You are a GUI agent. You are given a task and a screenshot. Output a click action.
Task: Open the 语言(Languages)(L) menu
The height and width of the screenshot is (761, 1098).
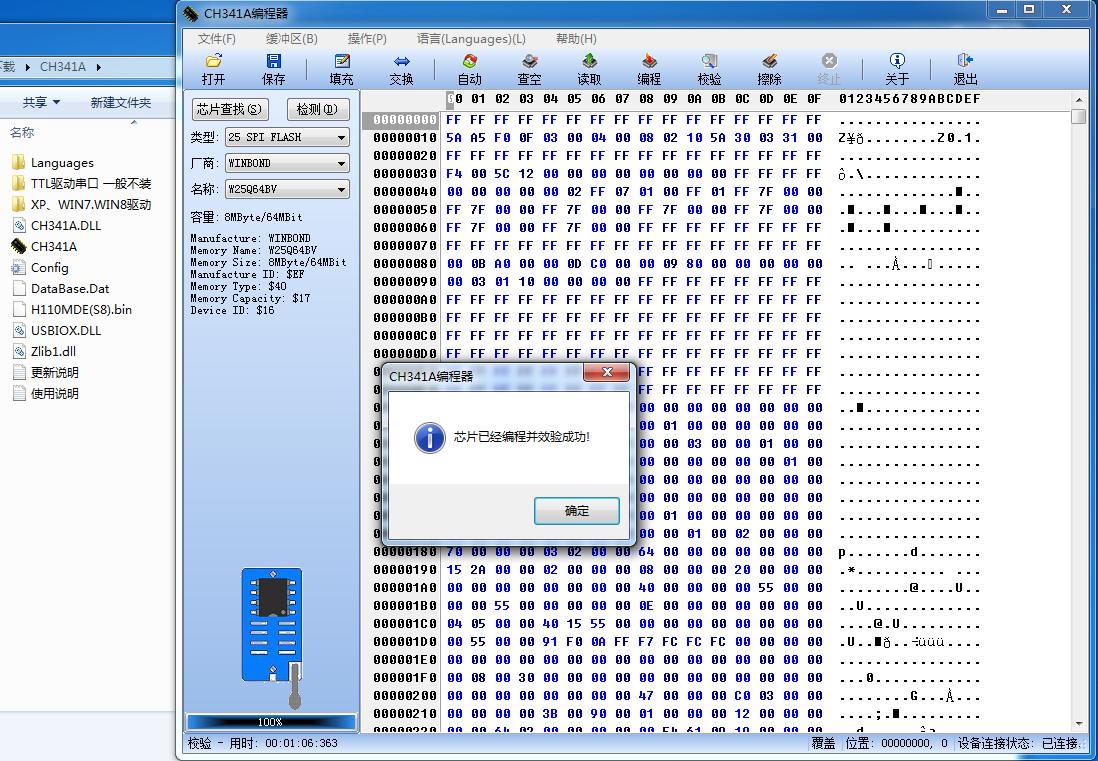click(x=471, y=39)
